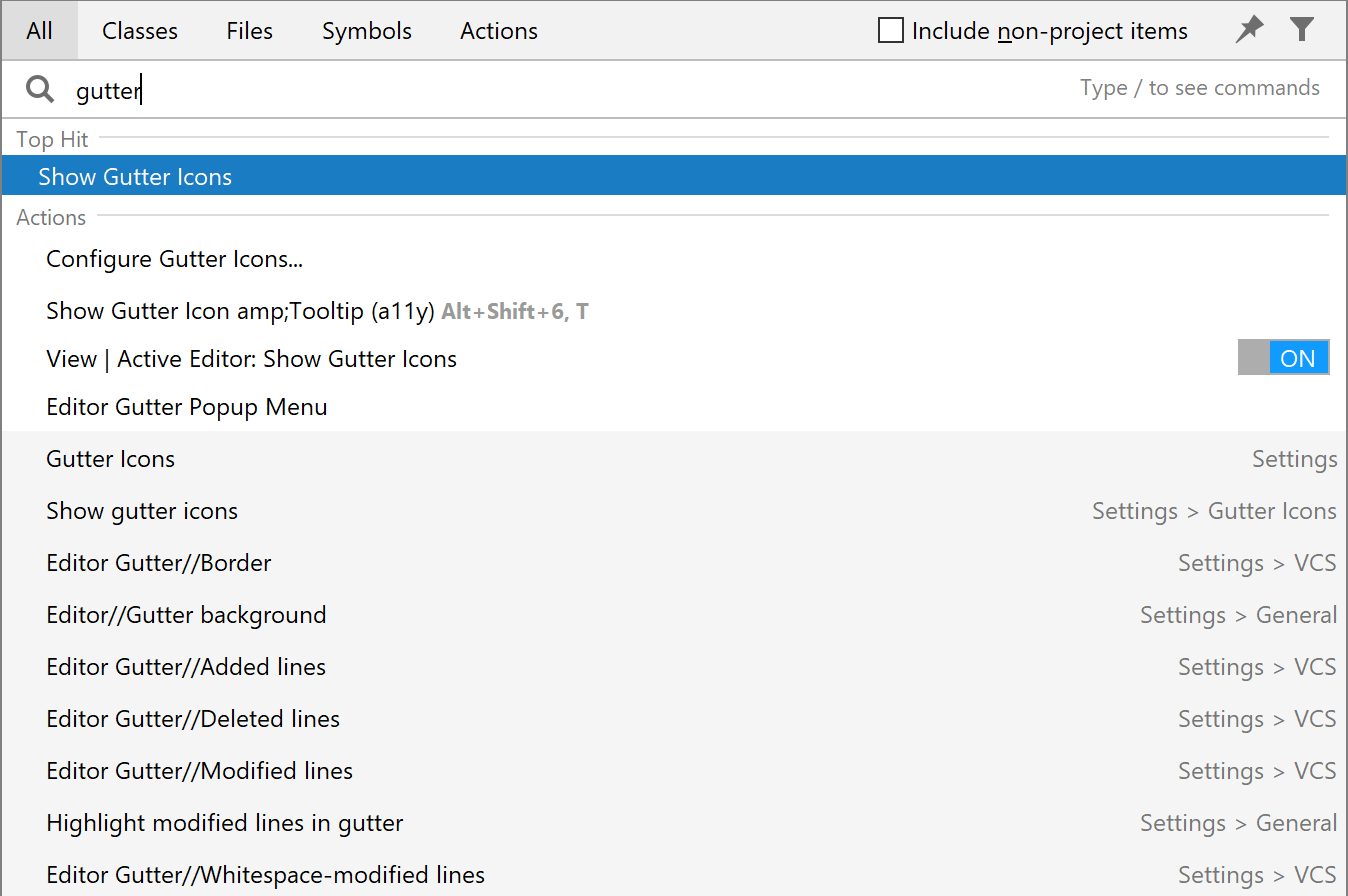The width and height of the screenshot is (1348, 896).
Task: Choose Configure Gutter Icons... action
Action: click(674, 260)
